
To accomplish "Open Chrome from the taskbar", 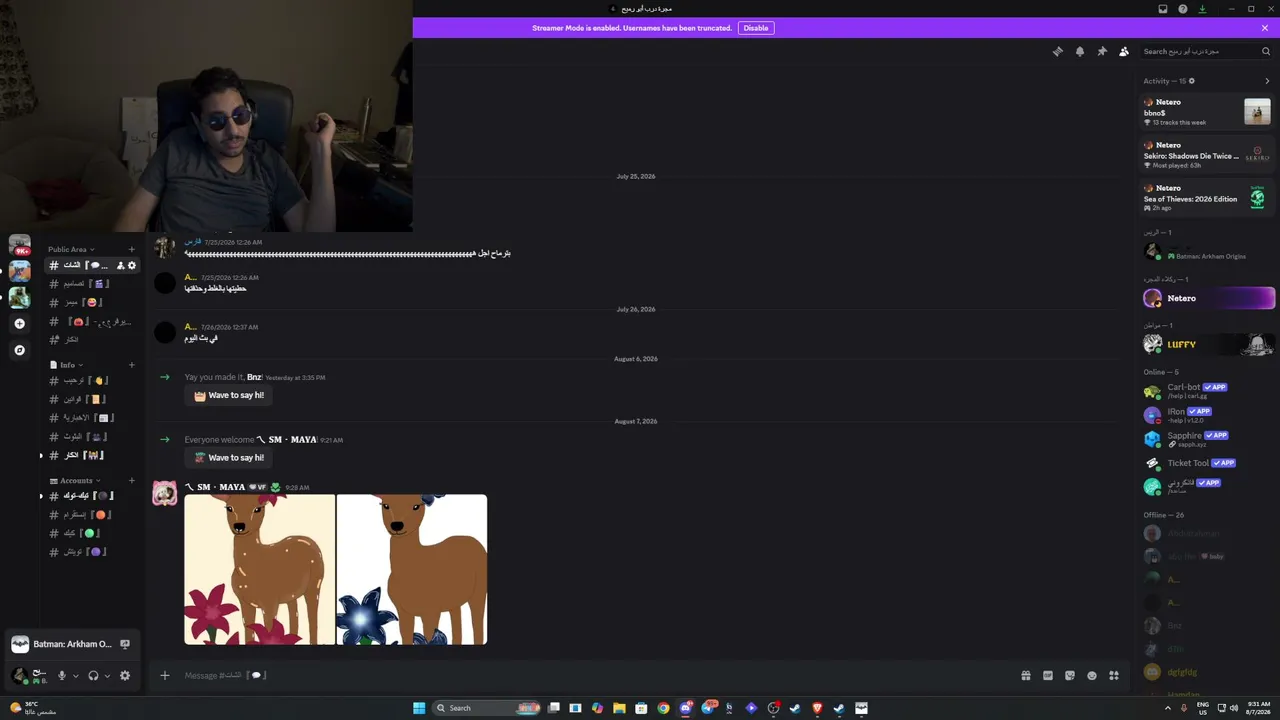I will coord(663,708).
